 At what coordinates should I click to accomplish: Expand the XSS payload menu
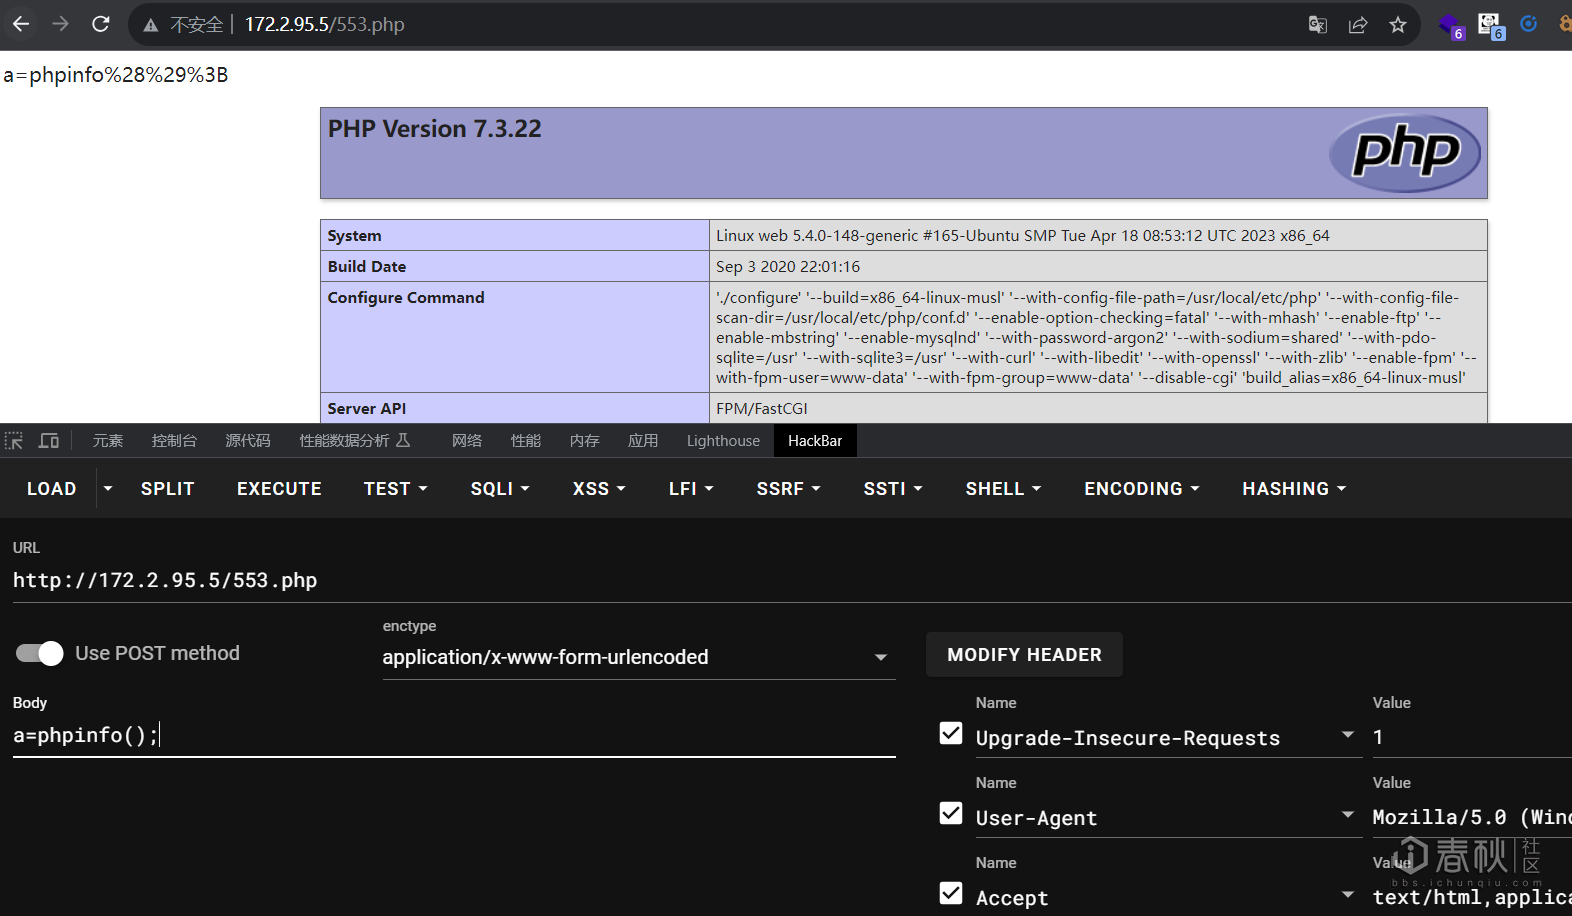pyautogui.click(x=599, y=489)
